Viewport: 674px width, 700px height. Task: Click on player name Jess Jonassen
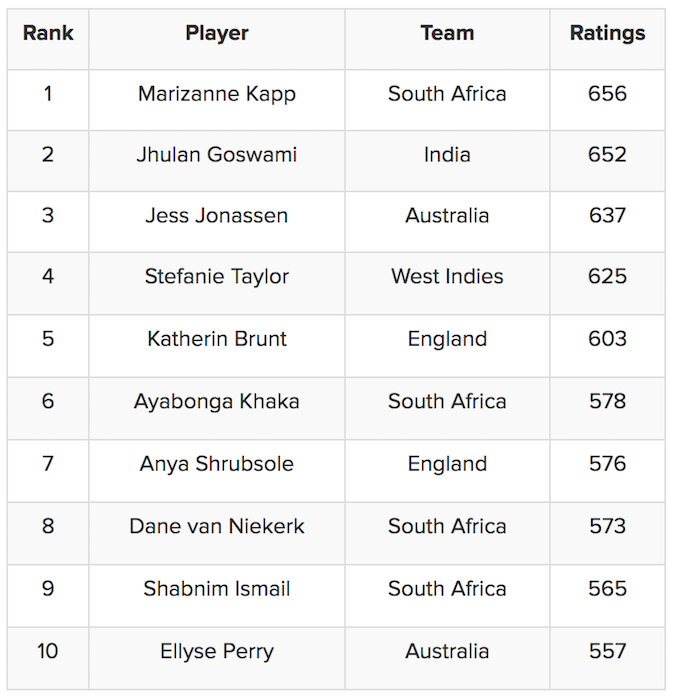click(x=217, y=216)
